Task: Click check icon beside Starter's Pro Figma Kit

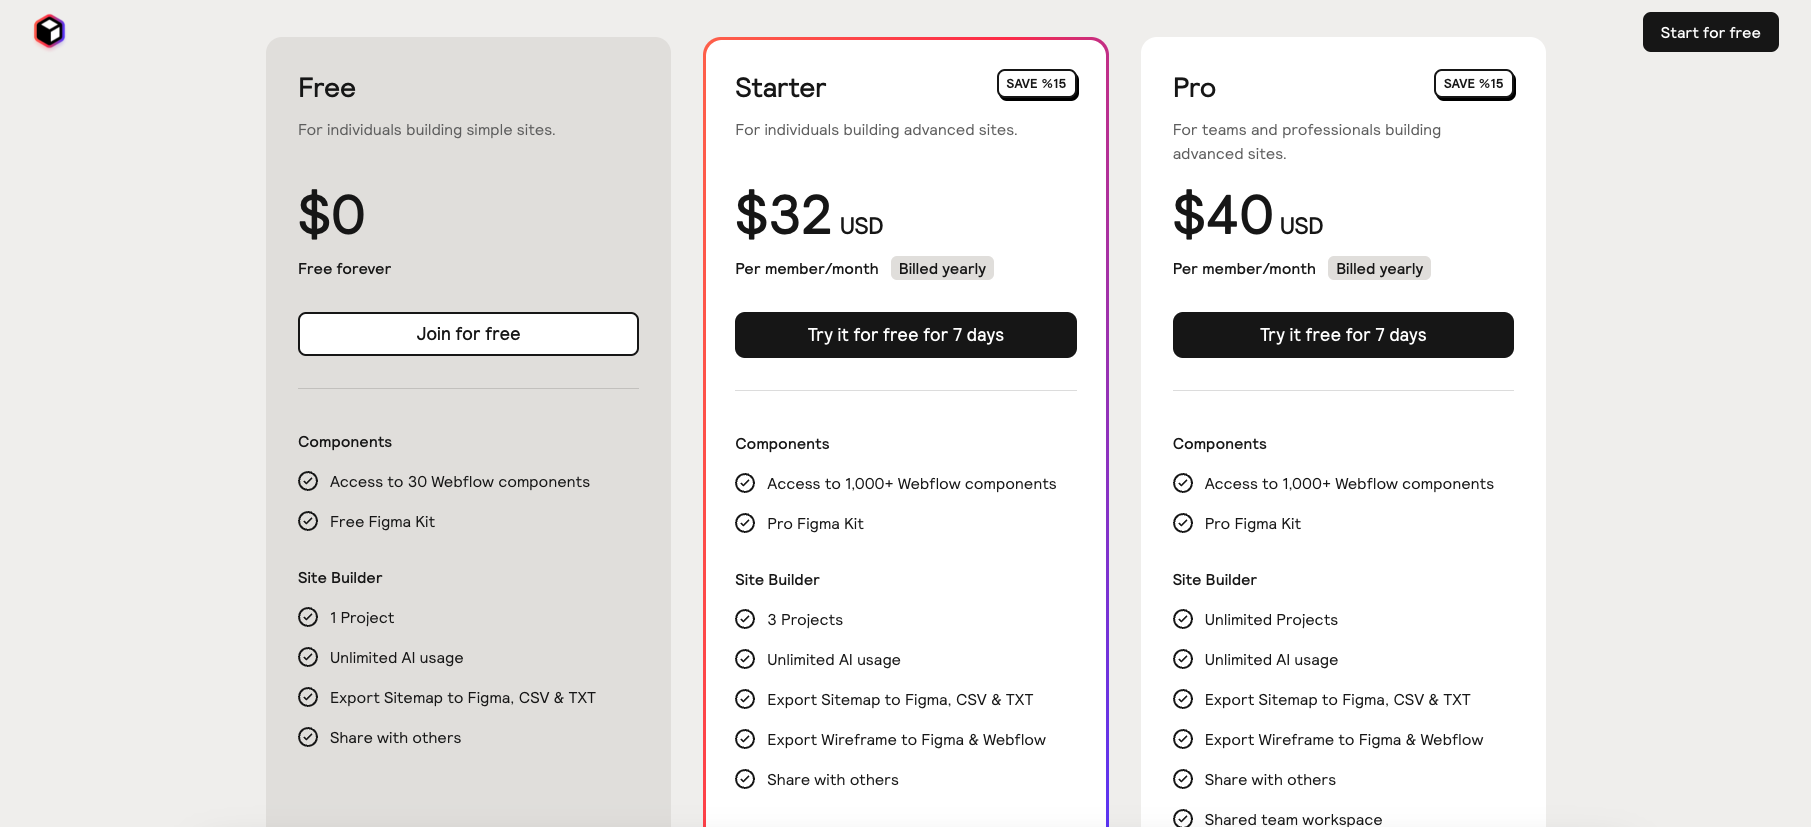Action: [x=745, y=523]
